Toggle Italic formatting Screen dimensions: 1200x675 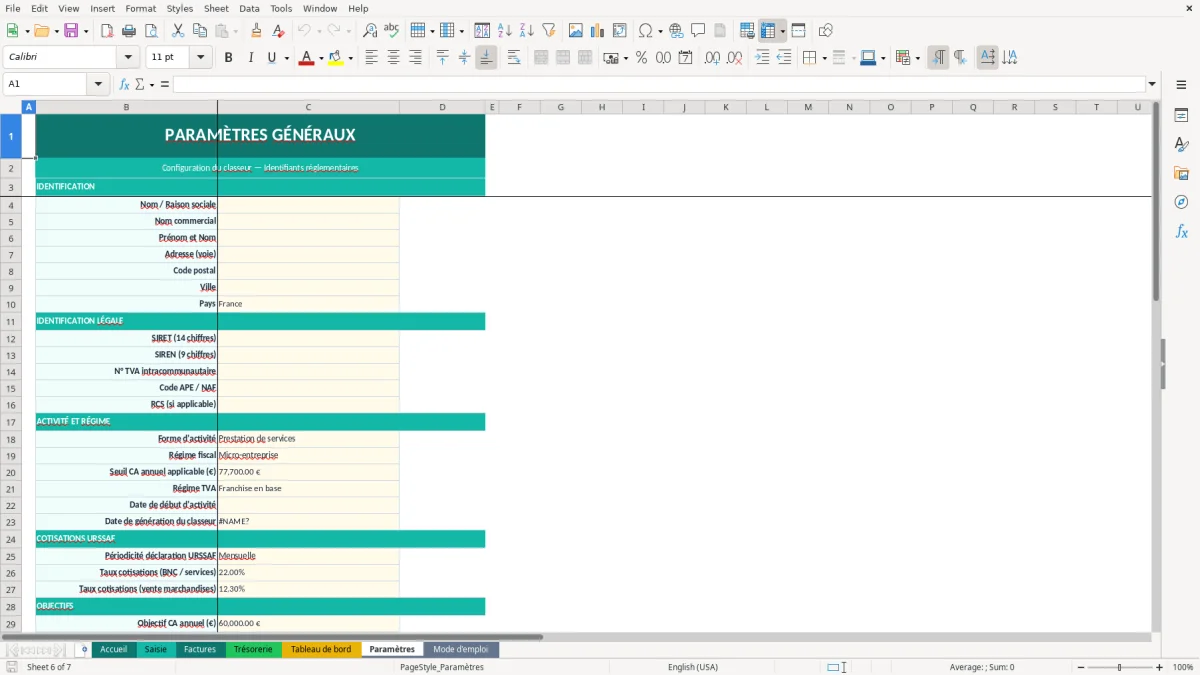250,58
